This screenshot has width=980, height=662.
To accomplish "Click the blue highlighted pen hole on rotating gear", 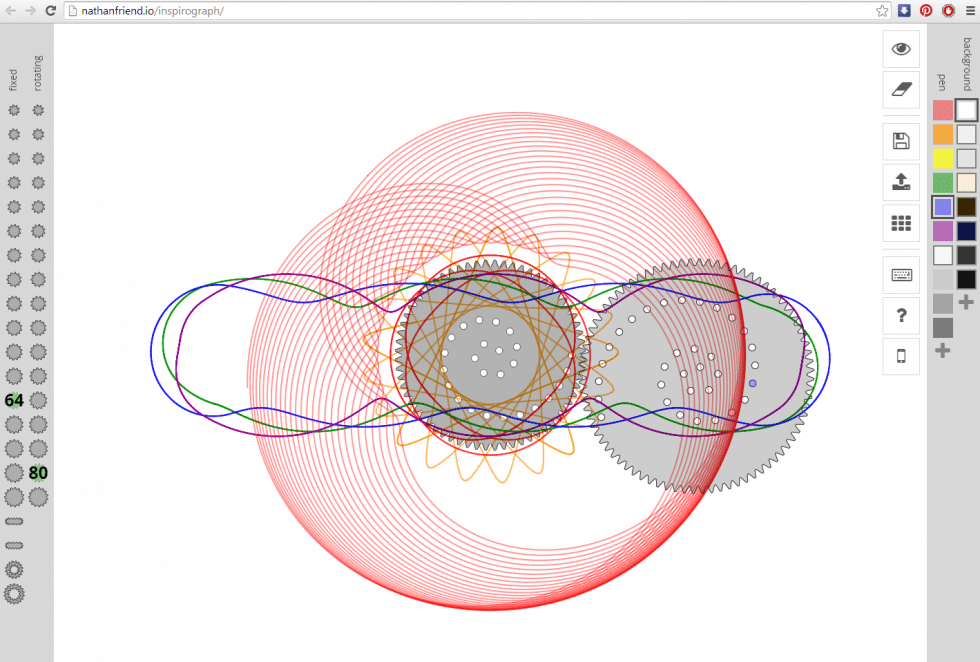I will pos(752,383).
